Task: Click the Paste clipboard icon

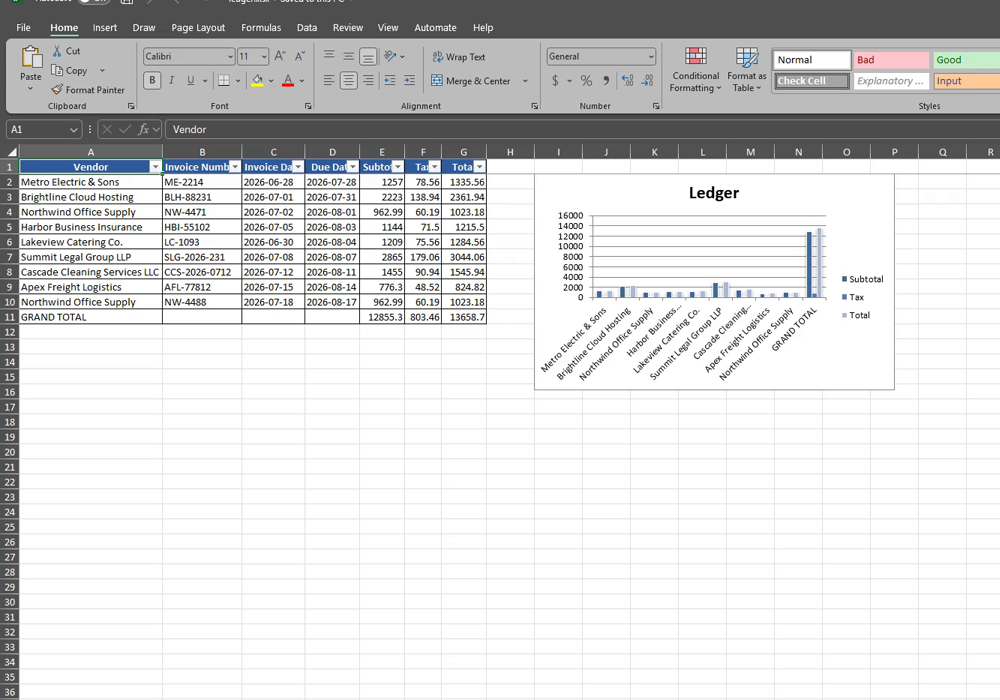Action: [x=31, y=57]
